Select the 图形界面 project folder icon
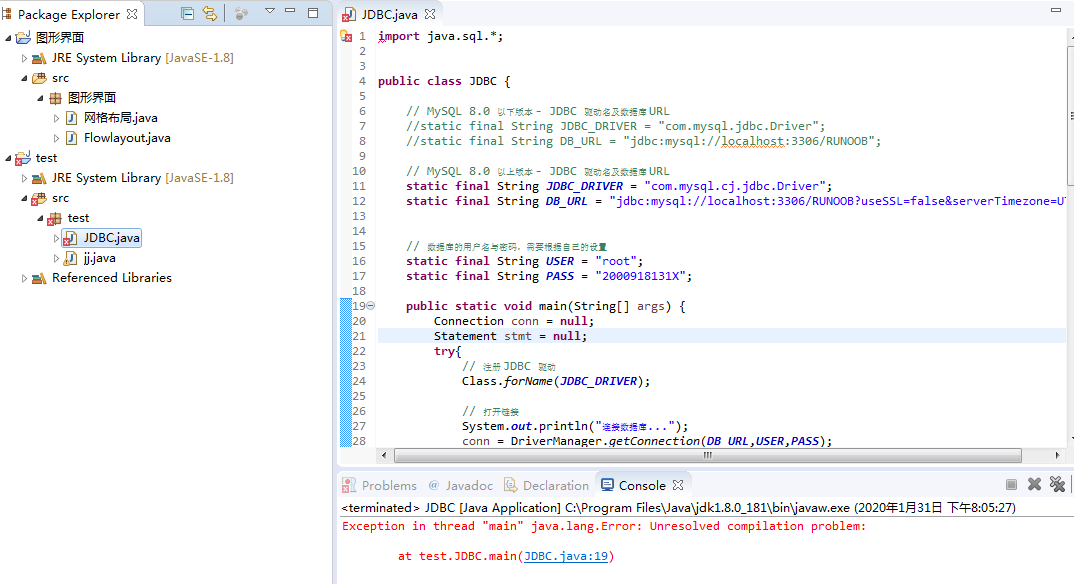Image resolution: width=1074 pixels, height=584 pixels. 23,38
